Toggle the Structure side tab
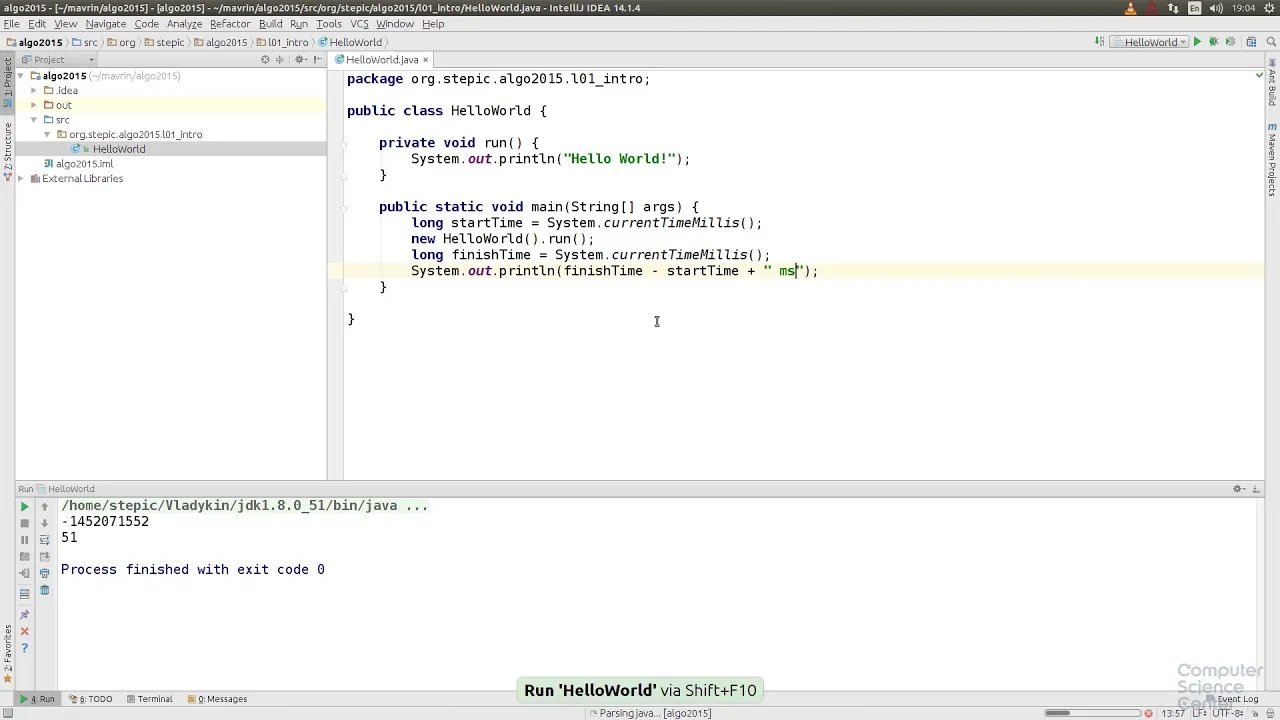This screenshot has width=1280, height=720. pyautogui.click(x=7, y=152)
